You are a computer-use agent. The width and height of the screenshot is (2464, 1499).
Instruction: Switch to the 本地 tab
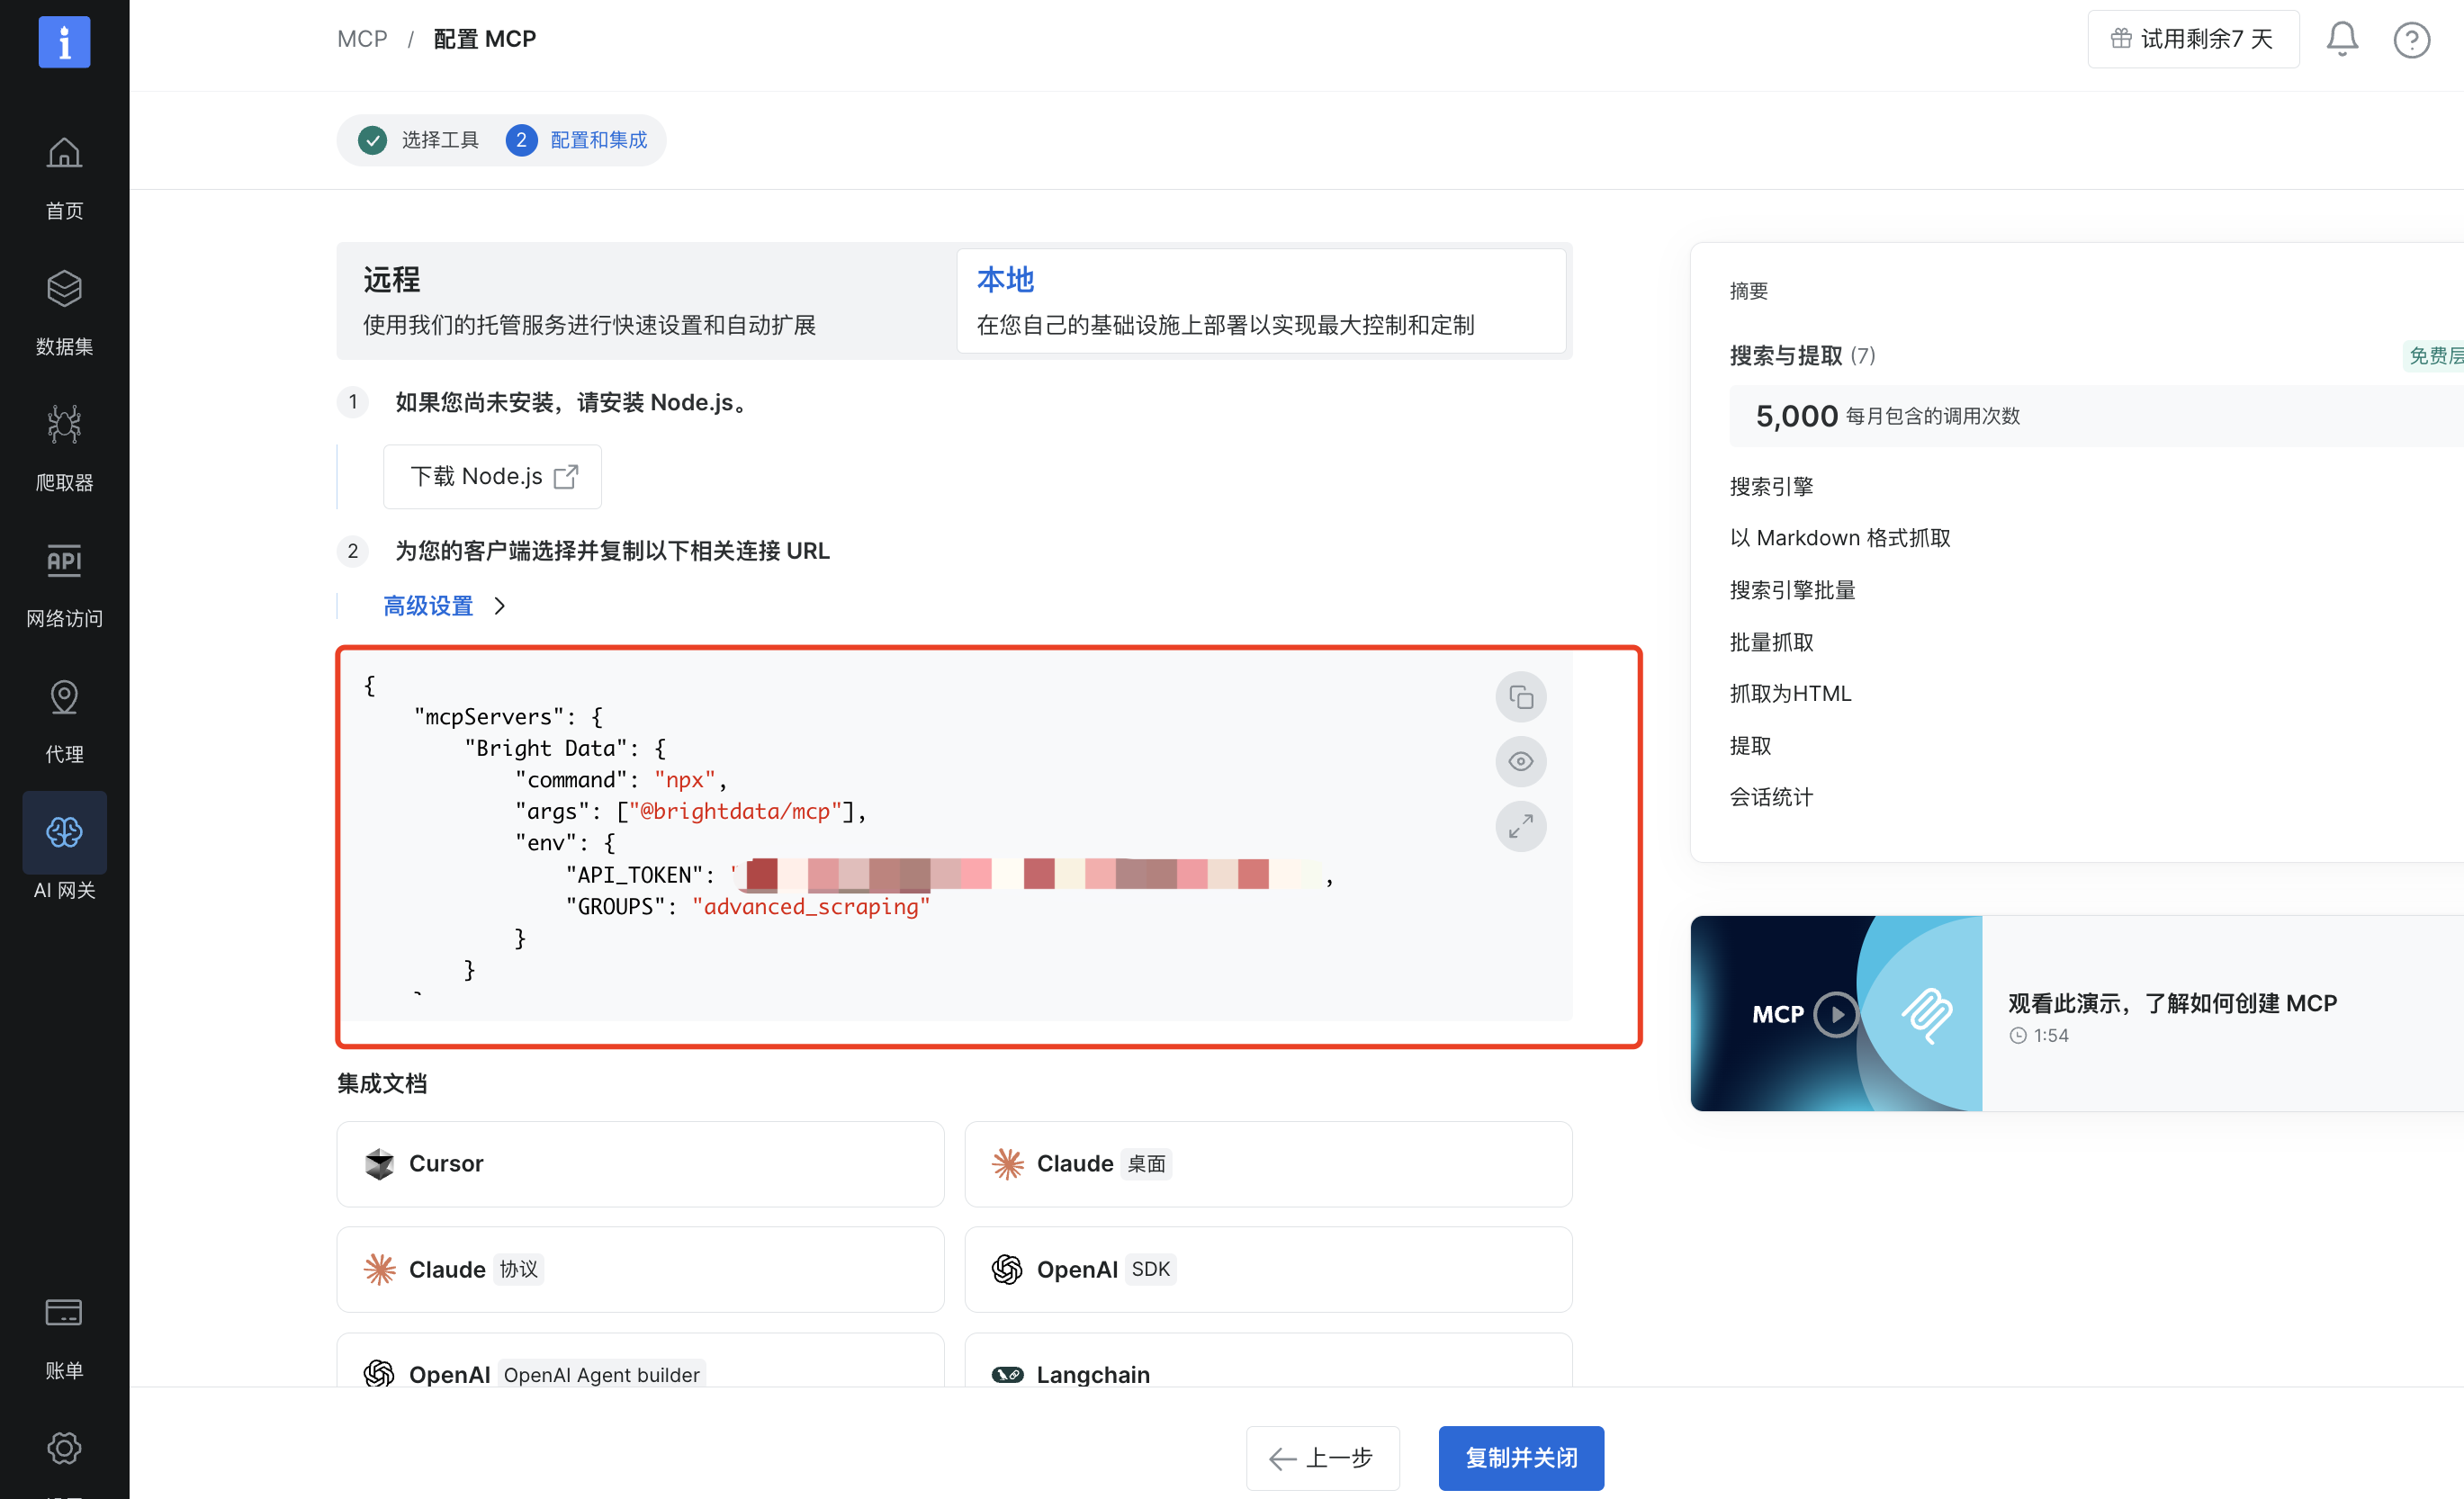coord(1260,300)
